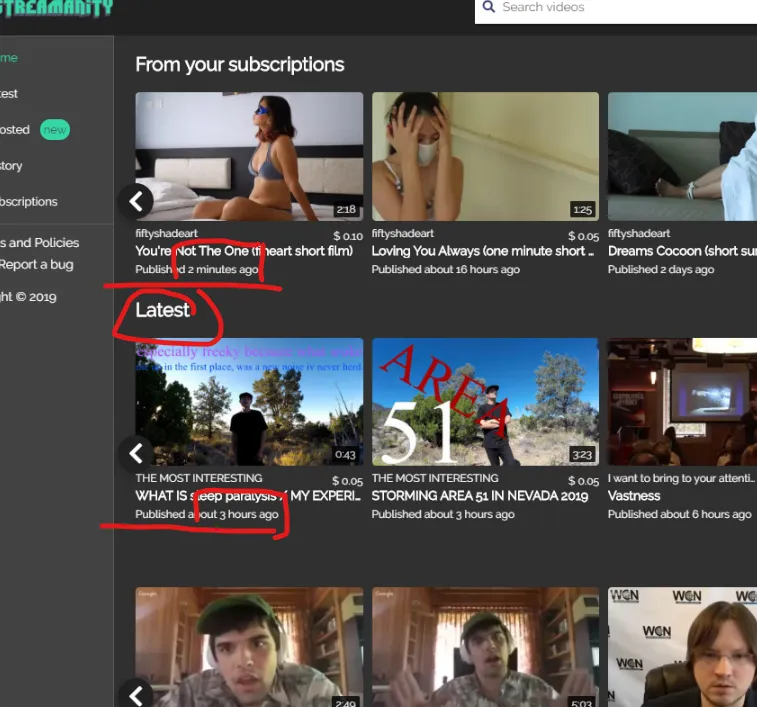Click previous arrow in Latest carousel
This screenshot has height=707, width=757.
coord(136,453)
